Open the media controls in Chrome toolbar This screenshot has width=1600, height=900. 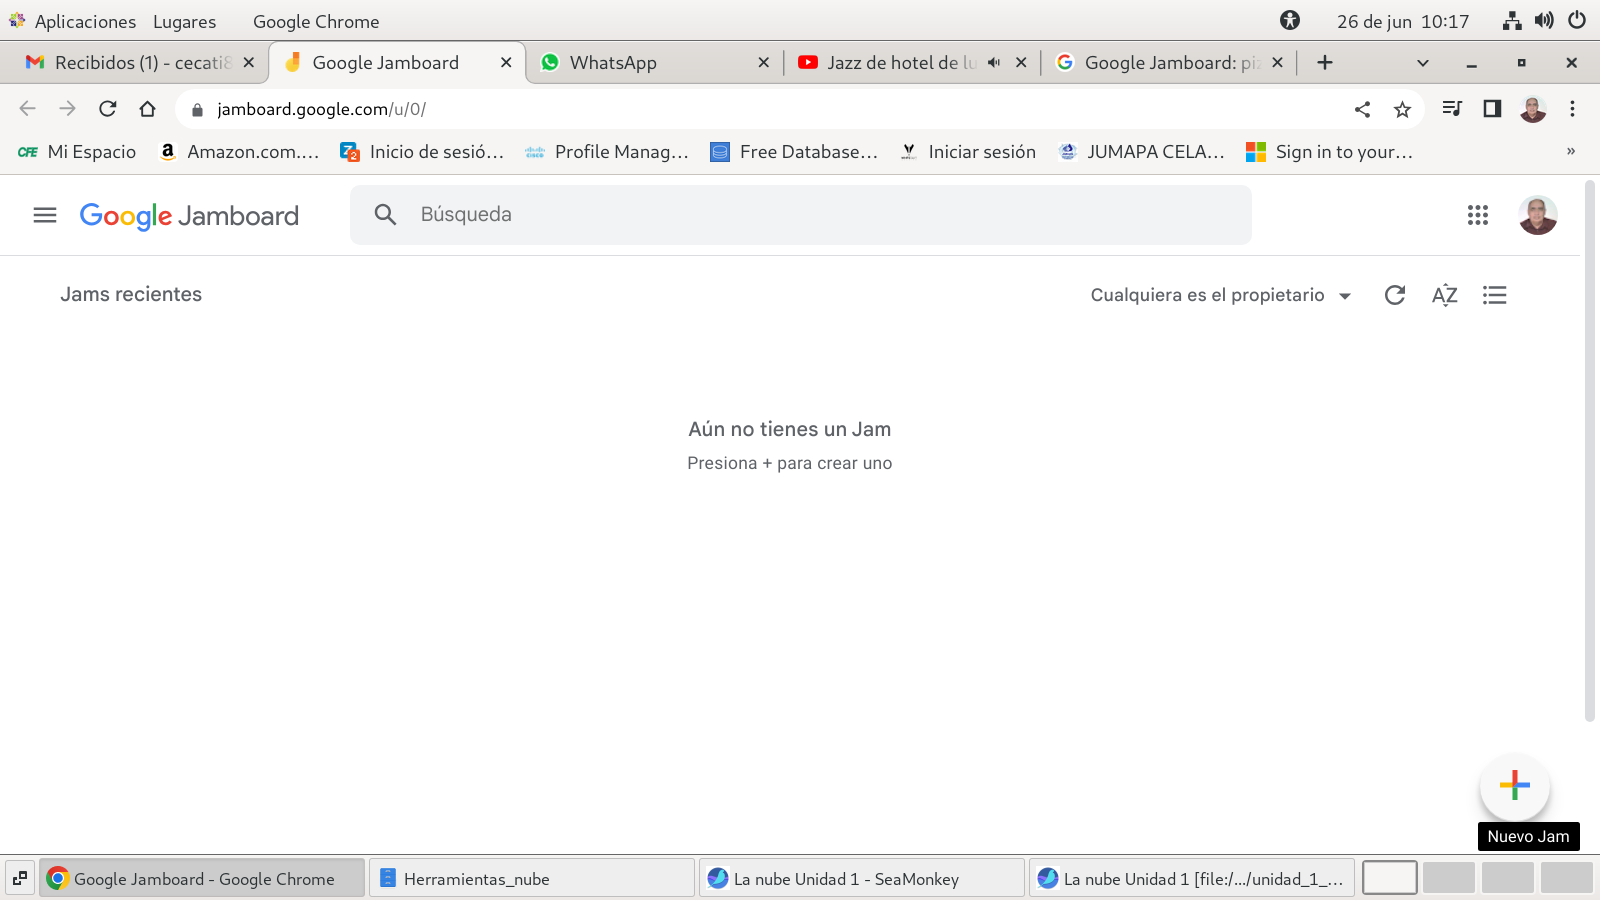click(x=1452, y=109)
